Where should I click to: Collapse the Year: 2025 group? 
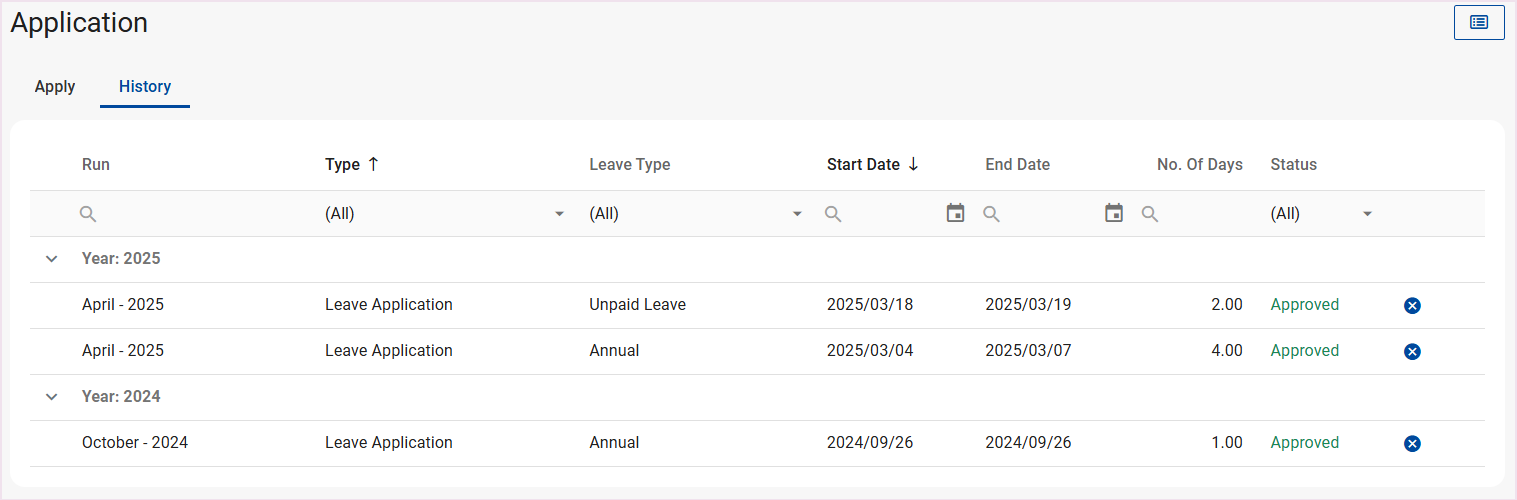52,259
